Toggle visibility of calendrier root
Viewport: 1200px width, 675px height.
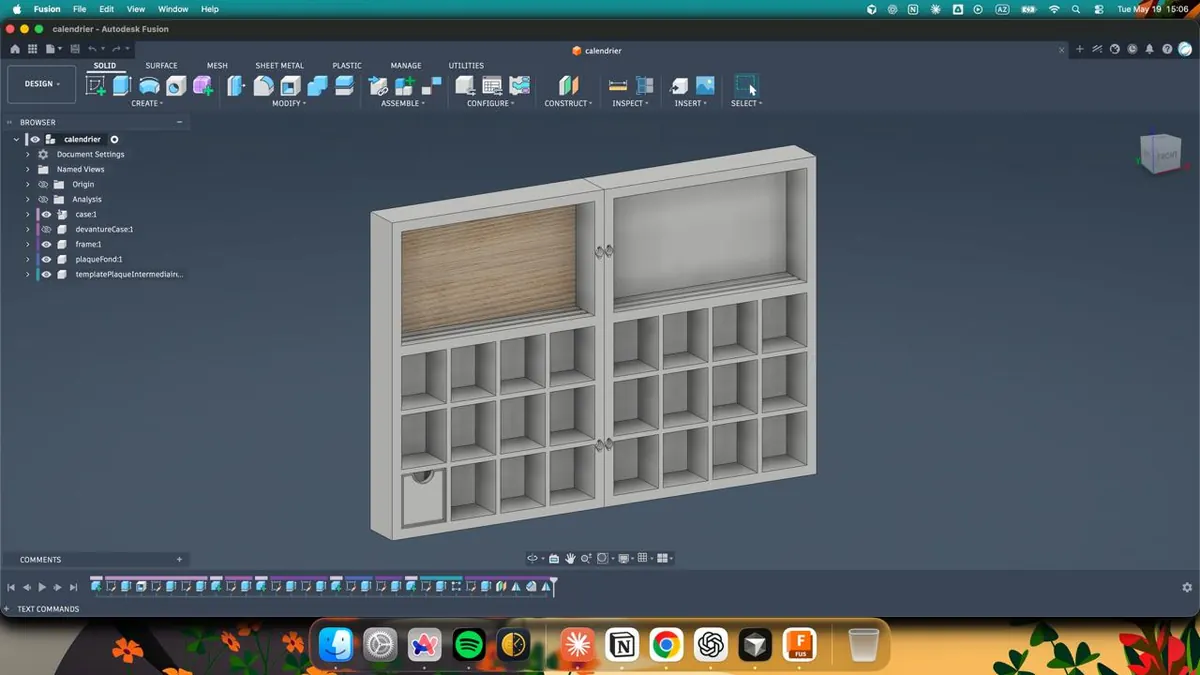click(35, 139)
